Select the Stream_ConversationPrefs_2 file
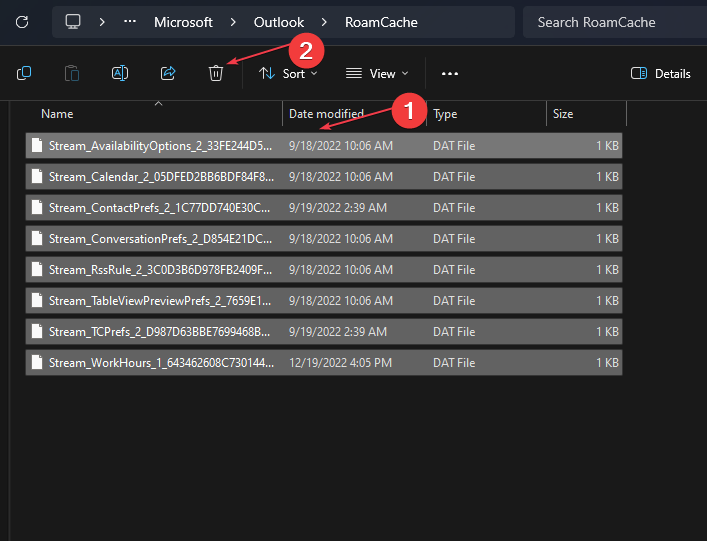707x541 pixels. [324, 238]
